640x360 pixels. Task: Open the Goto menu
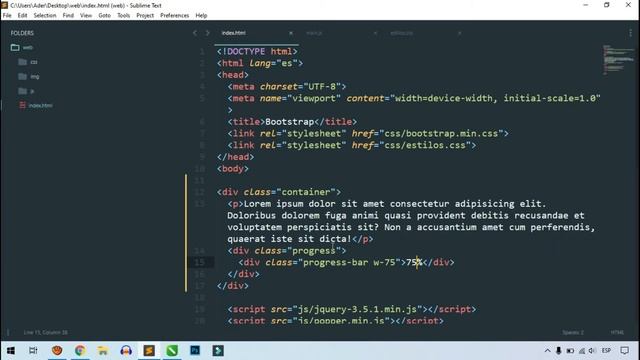click(x=104, y=16)
